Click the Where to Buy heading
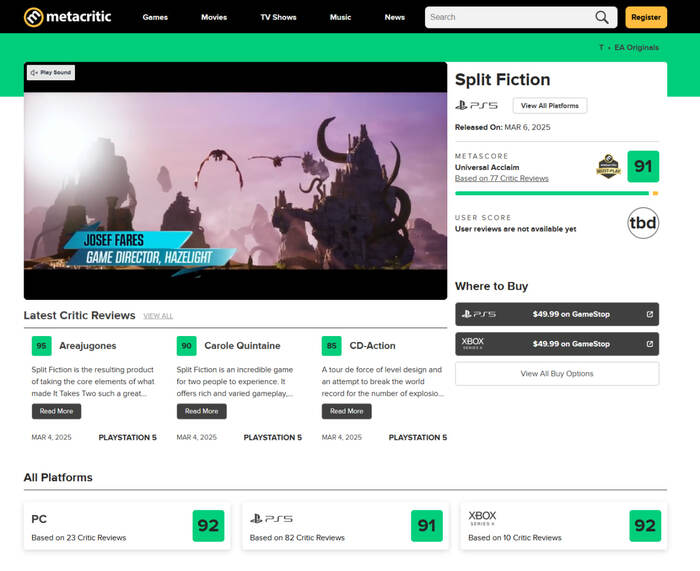Viewport: 700px width, 571px height. (x=491, y=286)
